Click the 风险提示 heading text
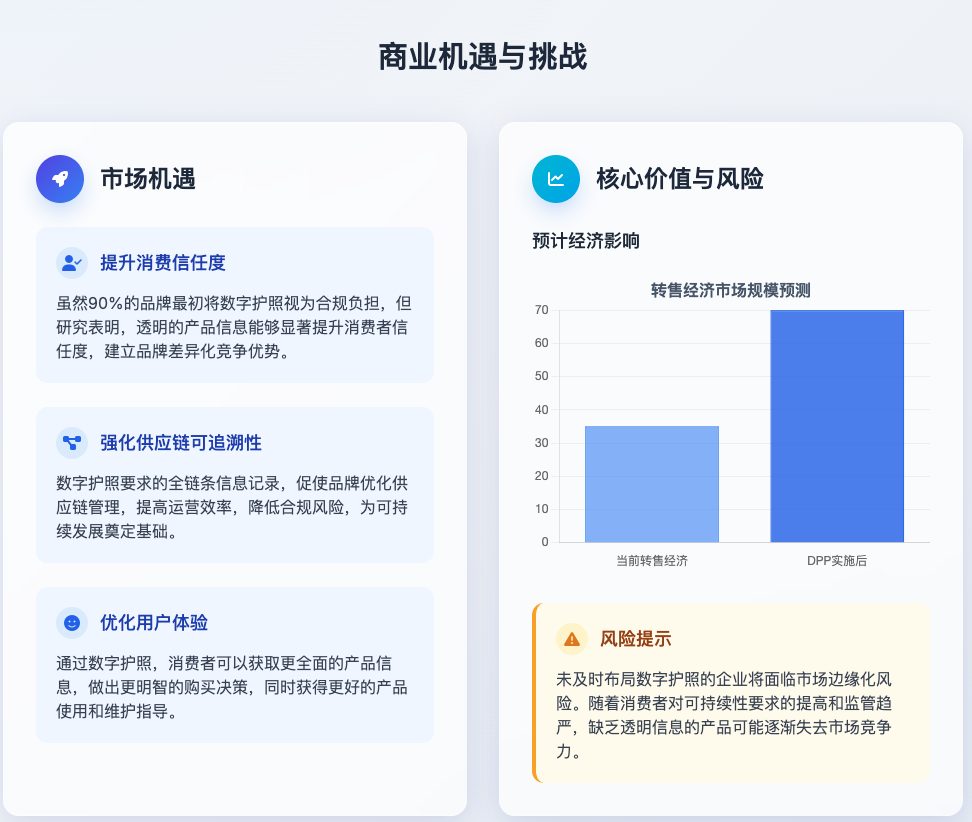This screenshot has width=972, height=822. click(636, 638)
